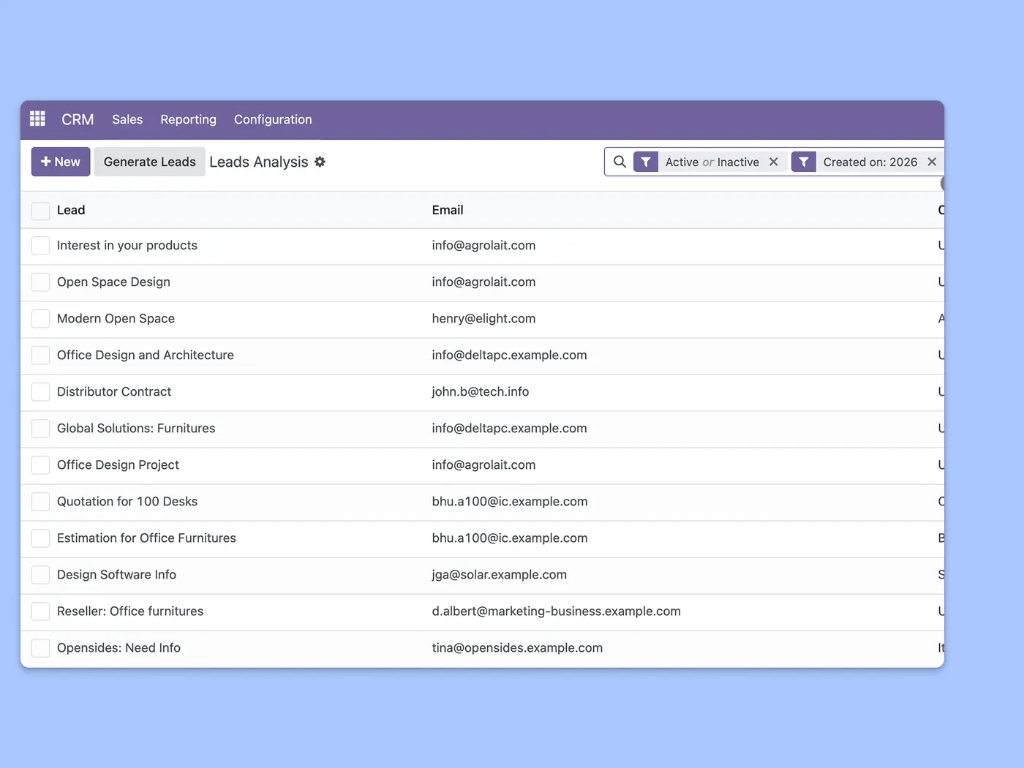1024x768 pixels.
Task: Remove the Created on 2026 filter
Action: pos(931,161)
